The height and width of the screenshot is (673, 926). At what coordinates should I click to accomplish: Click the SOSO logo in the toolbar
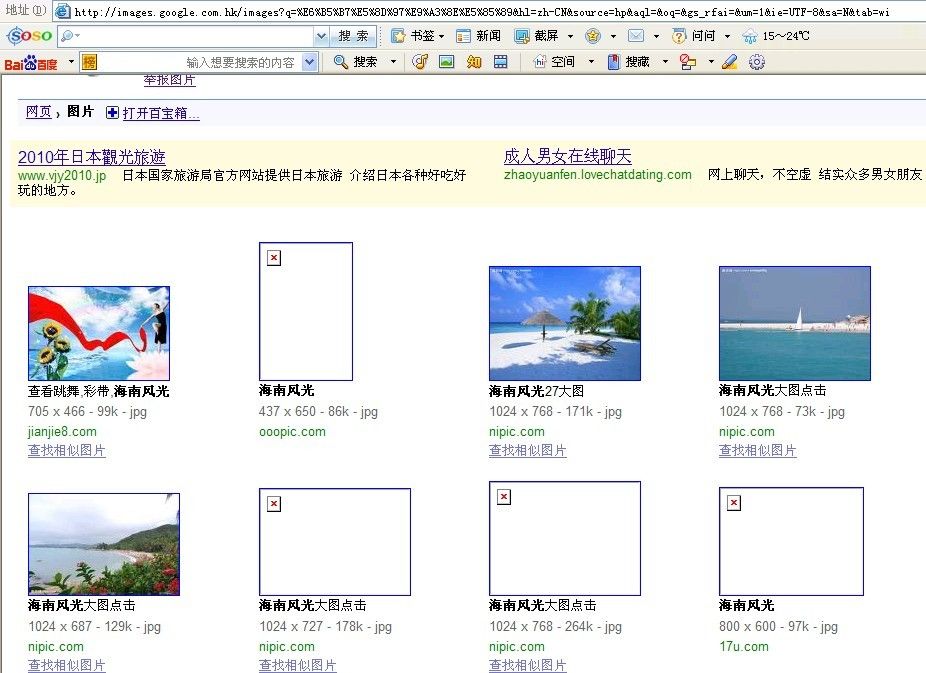pyautogui.click(x=29, y=36)
